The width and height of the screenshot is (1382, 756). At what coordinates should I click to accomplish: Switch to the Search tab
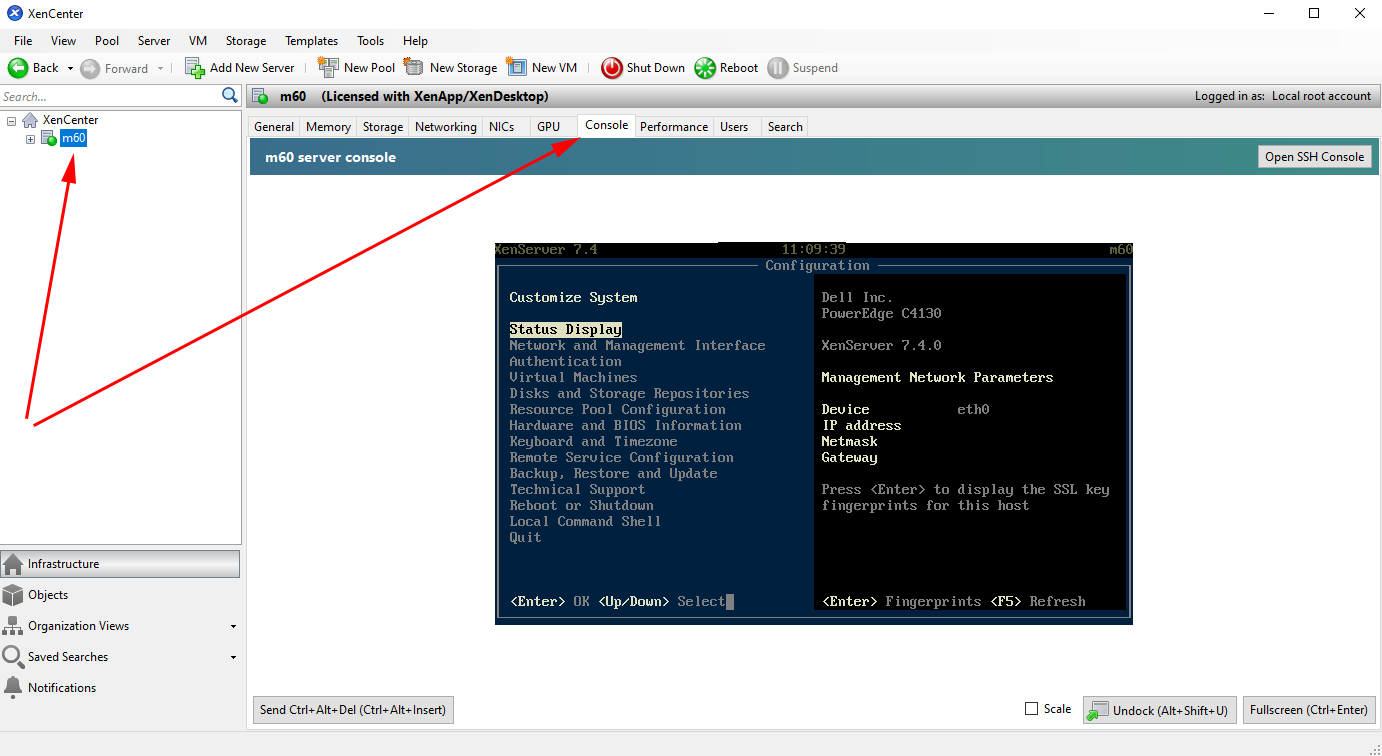click(x=785, y=127)
